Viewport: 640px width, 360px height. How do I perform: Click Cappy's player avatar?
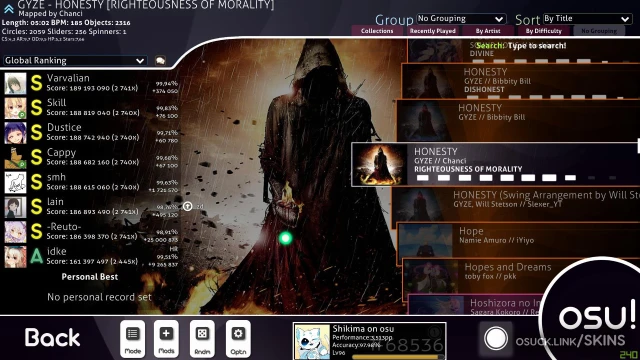tap(16, 158)
